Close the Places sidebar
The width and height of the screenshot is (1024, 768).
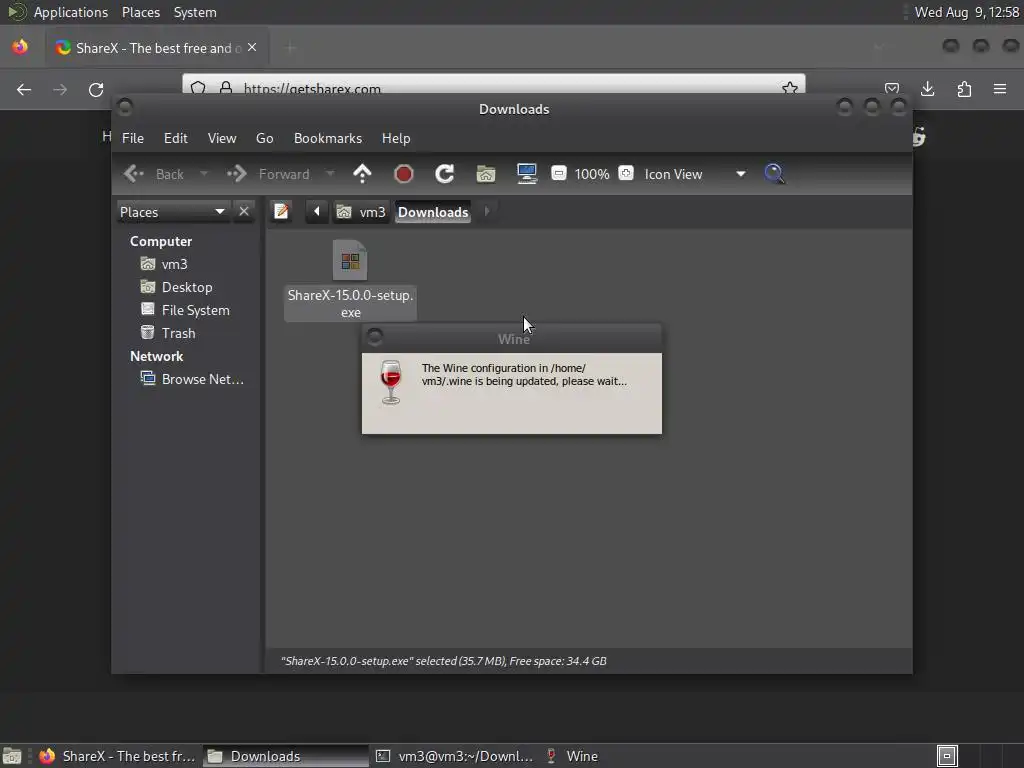pyautogui.click(x=244, y=212)
